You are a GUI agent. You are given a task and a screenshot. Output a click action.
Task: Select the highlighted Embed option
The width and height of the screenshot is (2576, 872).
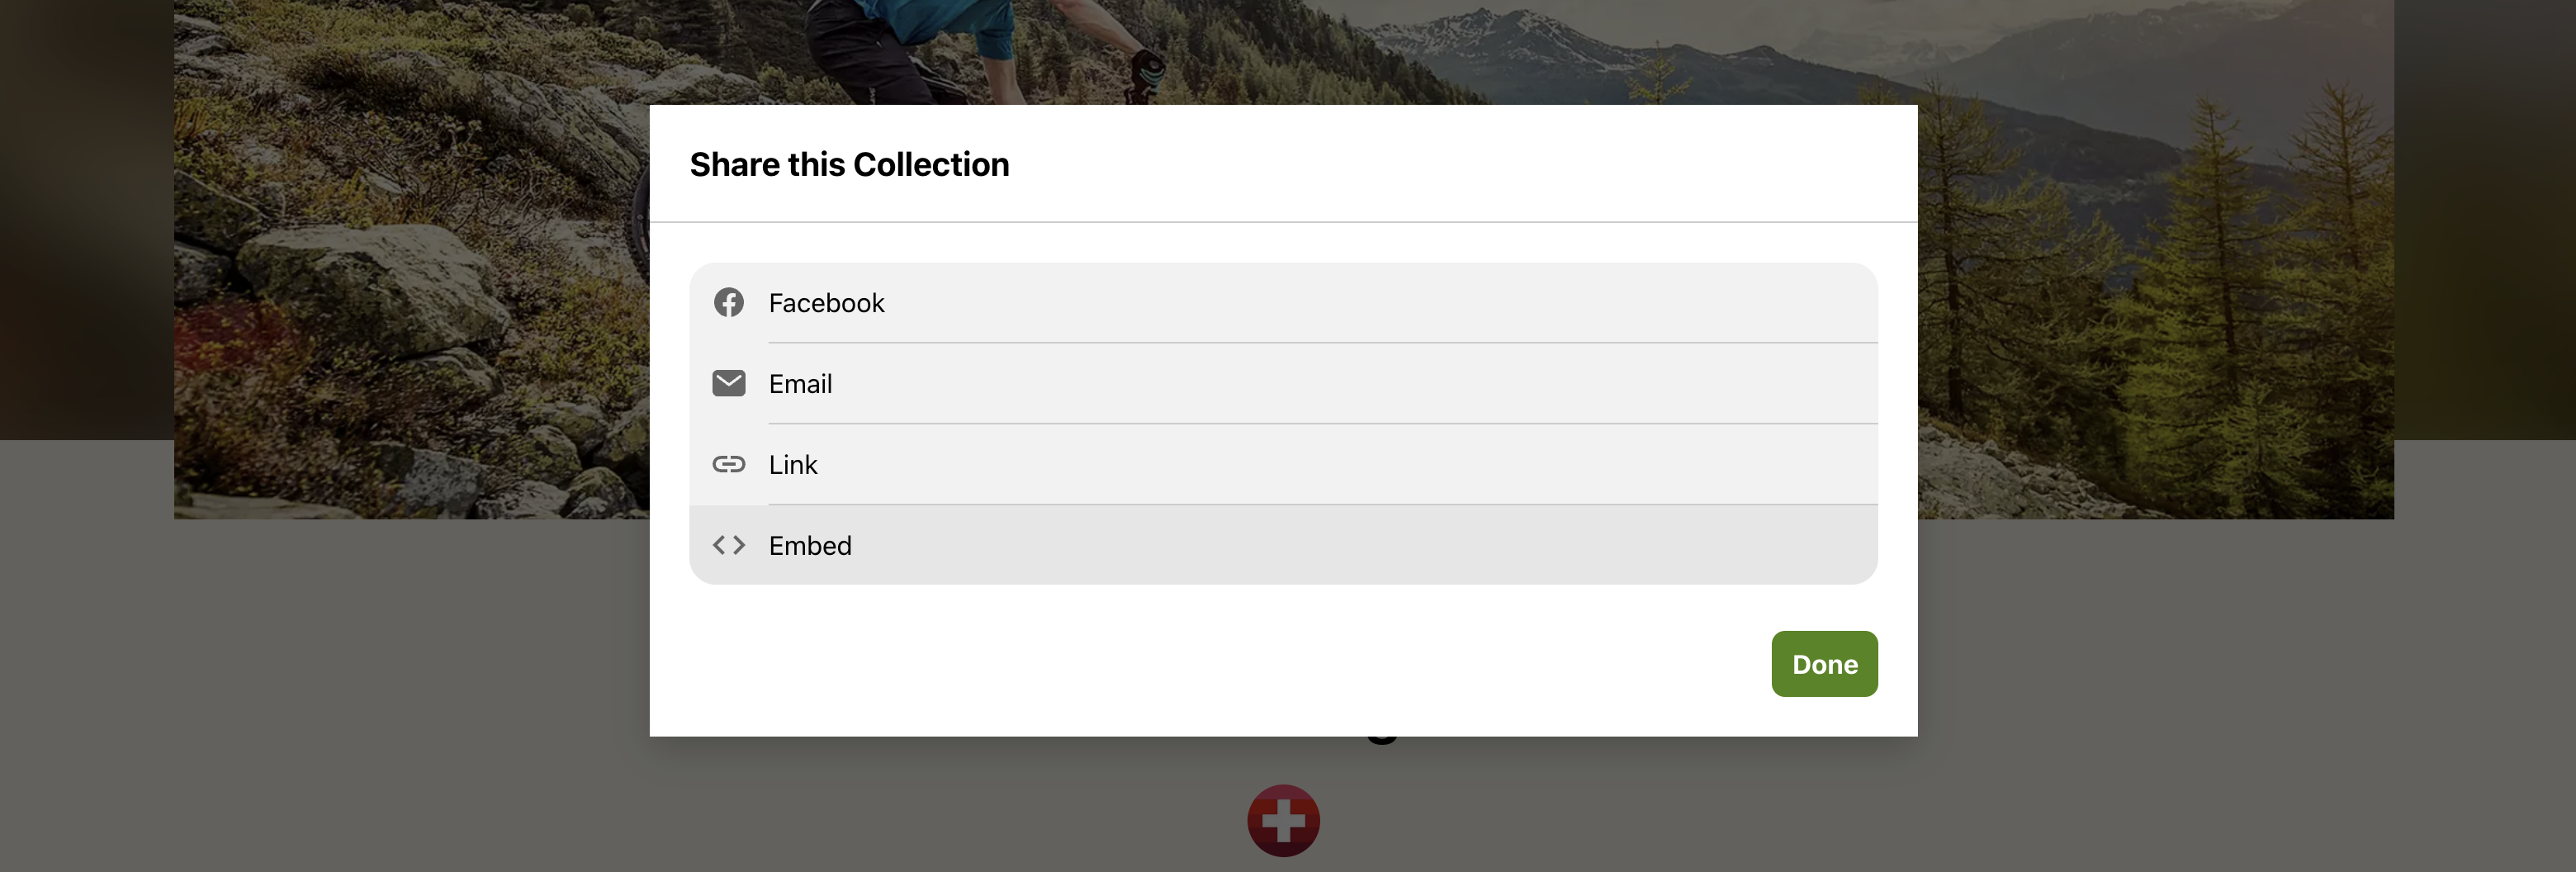pos(1283,545)
